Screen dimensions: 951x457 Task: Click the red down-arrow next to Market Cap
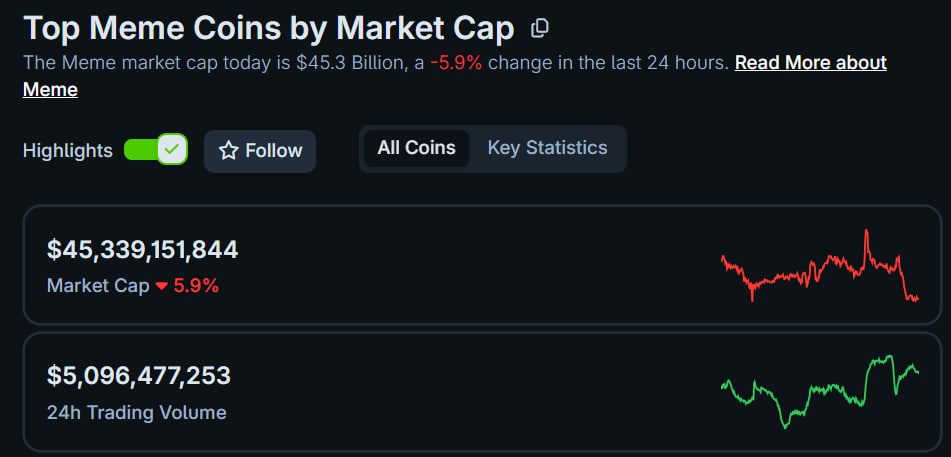160,286
